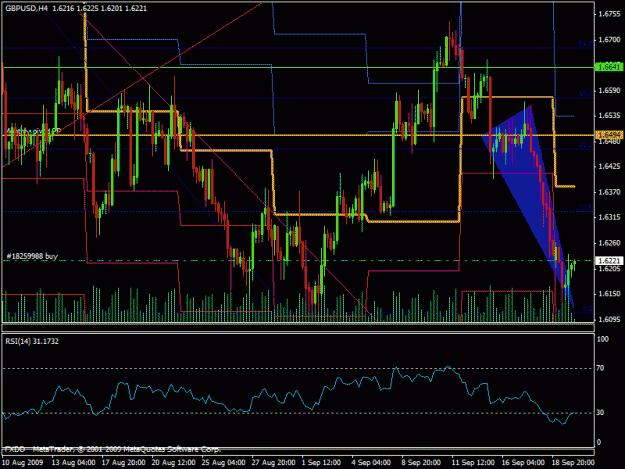Click the 10 Aug 2009 date label
The image size is (625, 469).
(22, 463)
